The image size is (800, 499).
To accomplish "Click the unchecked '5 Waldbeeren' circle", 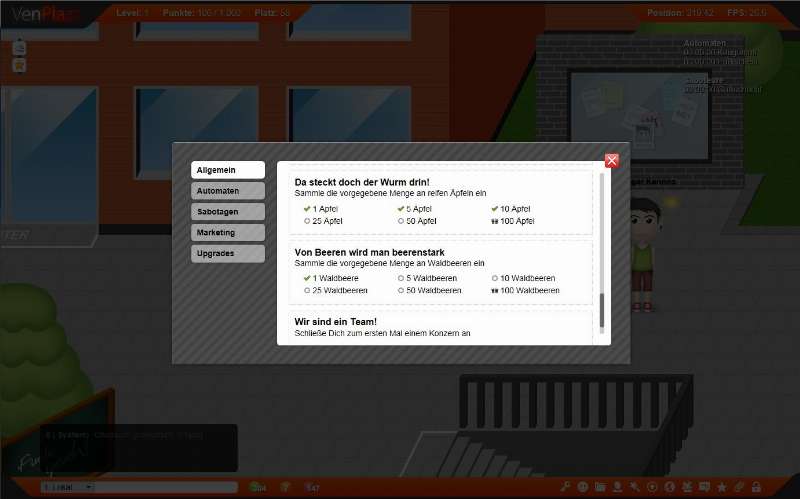I will [401, 278].
